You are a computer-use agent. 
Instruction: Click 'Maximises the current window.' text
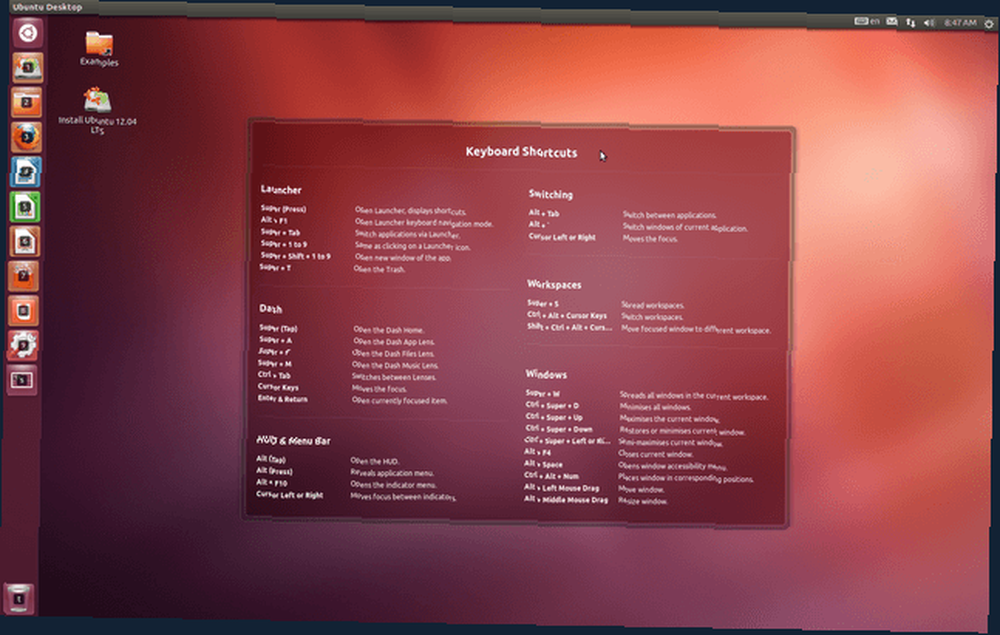670,419
